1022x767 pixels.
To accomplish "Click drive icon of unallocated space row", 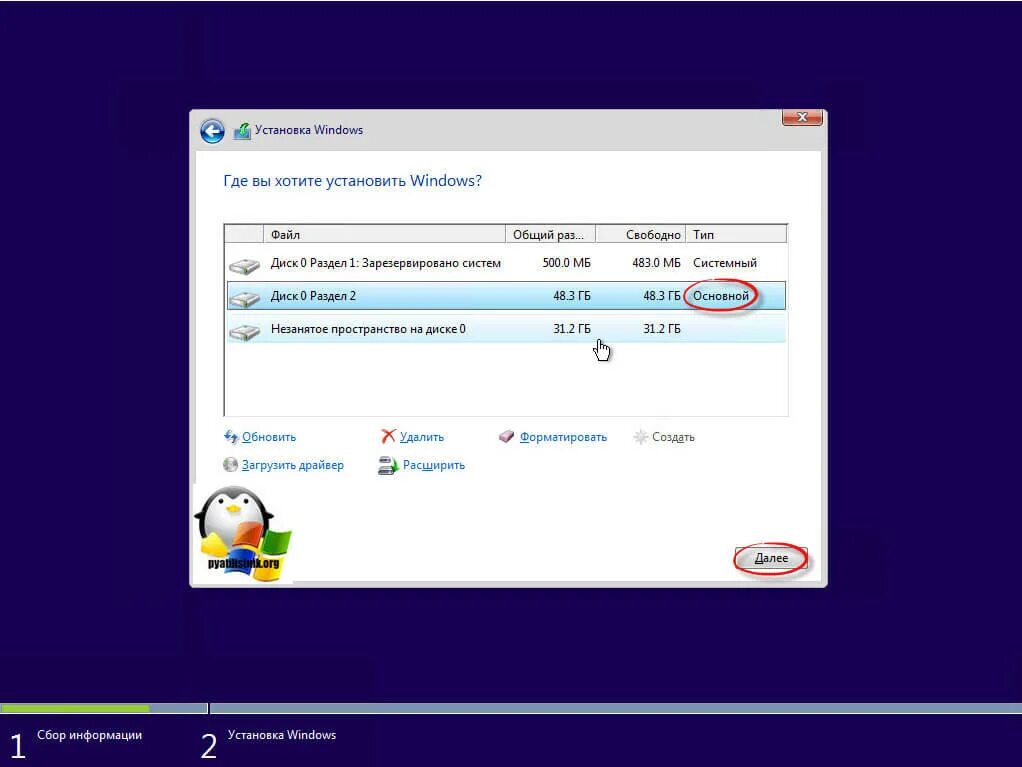I will pyautogui.click(x=244, y=332).
